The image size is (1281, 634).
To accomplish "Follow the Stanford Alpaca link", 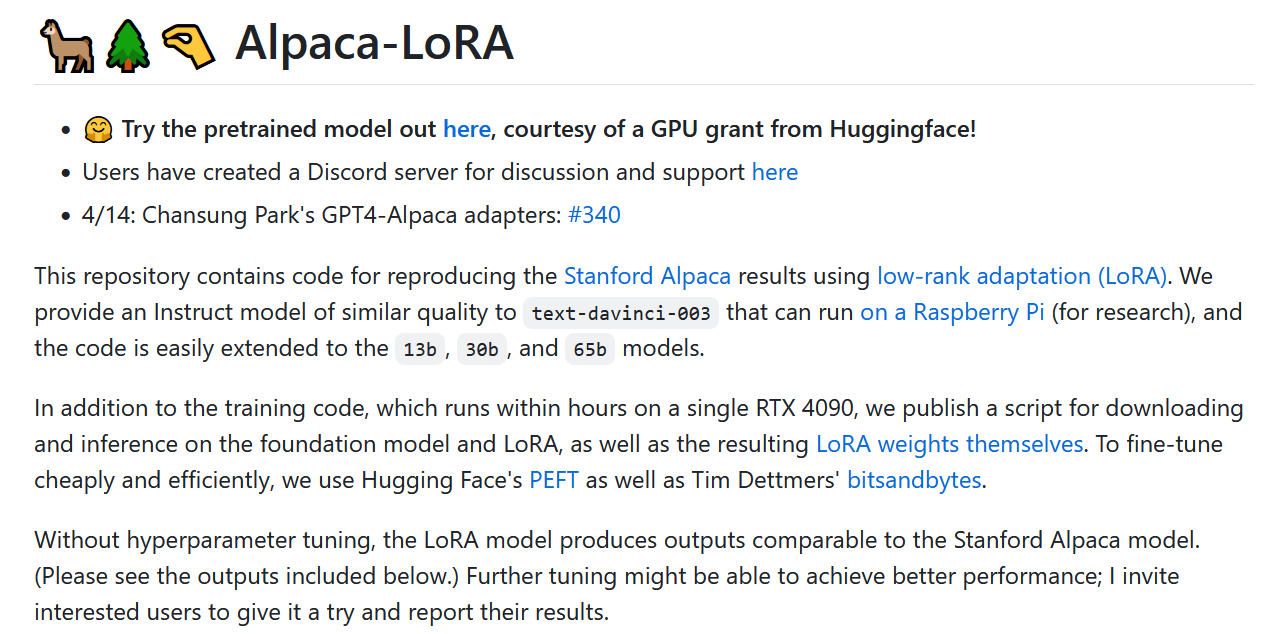I will (x=647, y=275).
